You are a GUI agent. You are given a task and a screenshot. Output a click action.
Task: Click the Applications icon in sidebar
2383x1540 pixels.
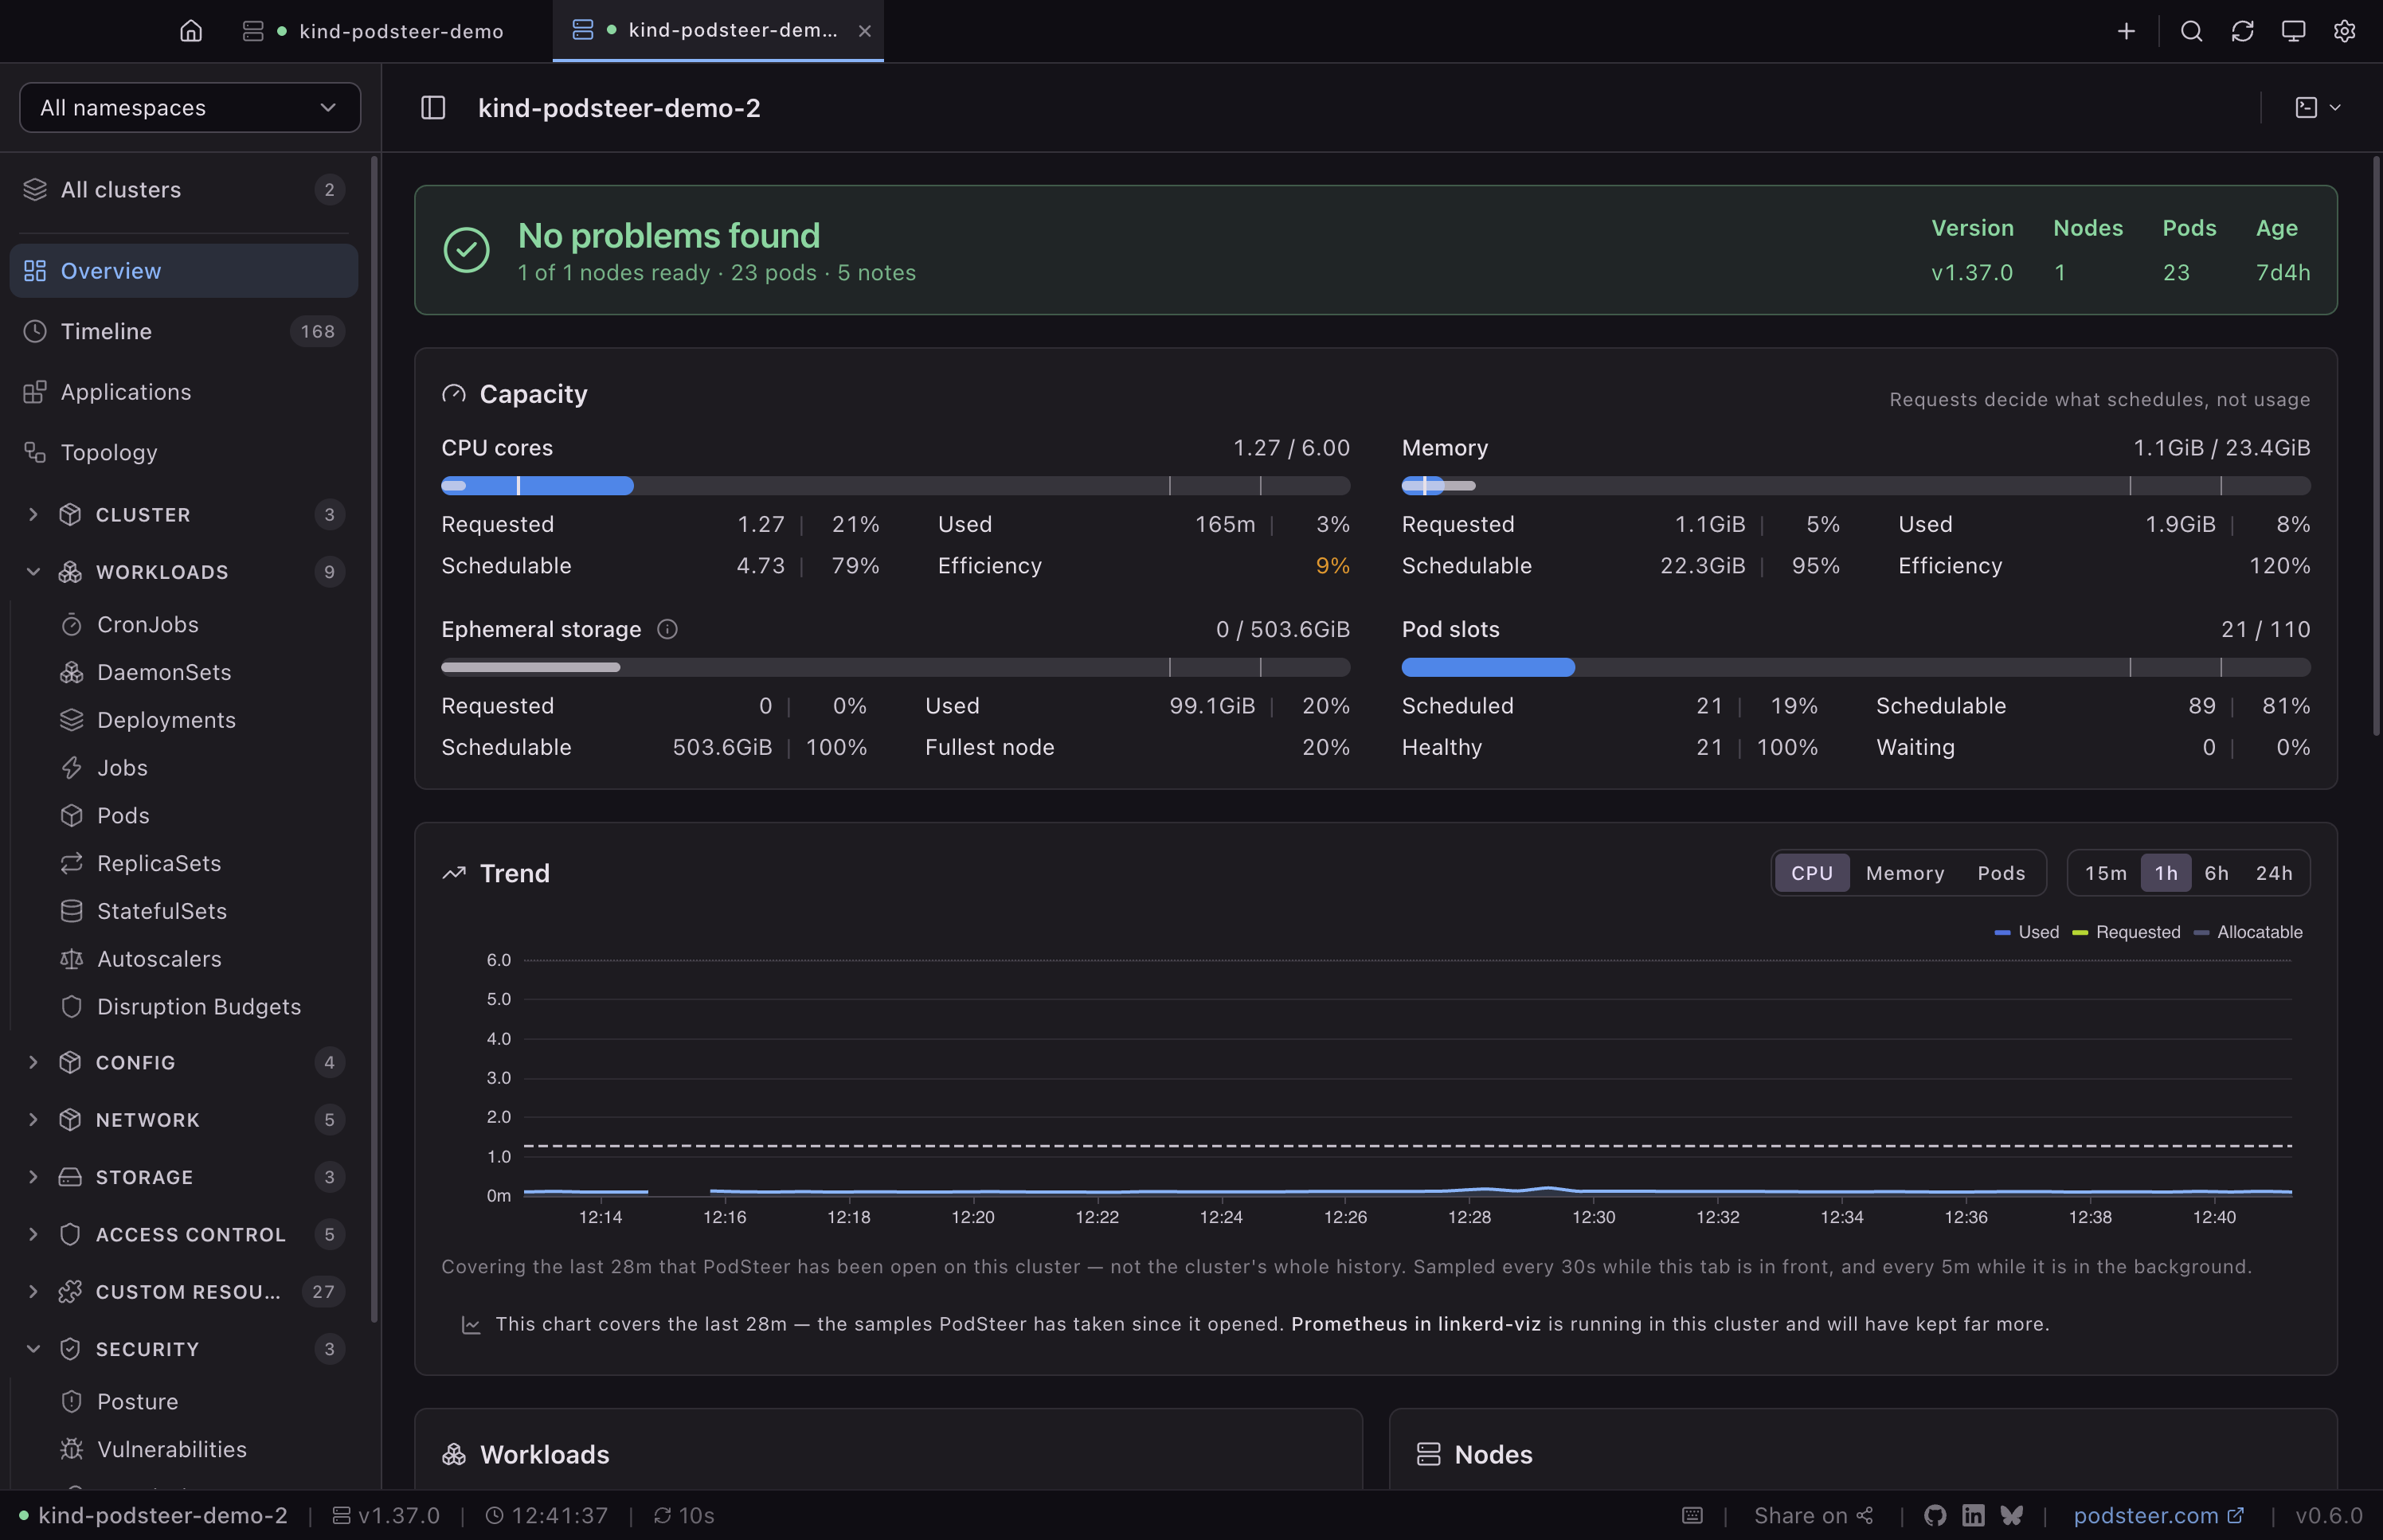click(35, 392)
